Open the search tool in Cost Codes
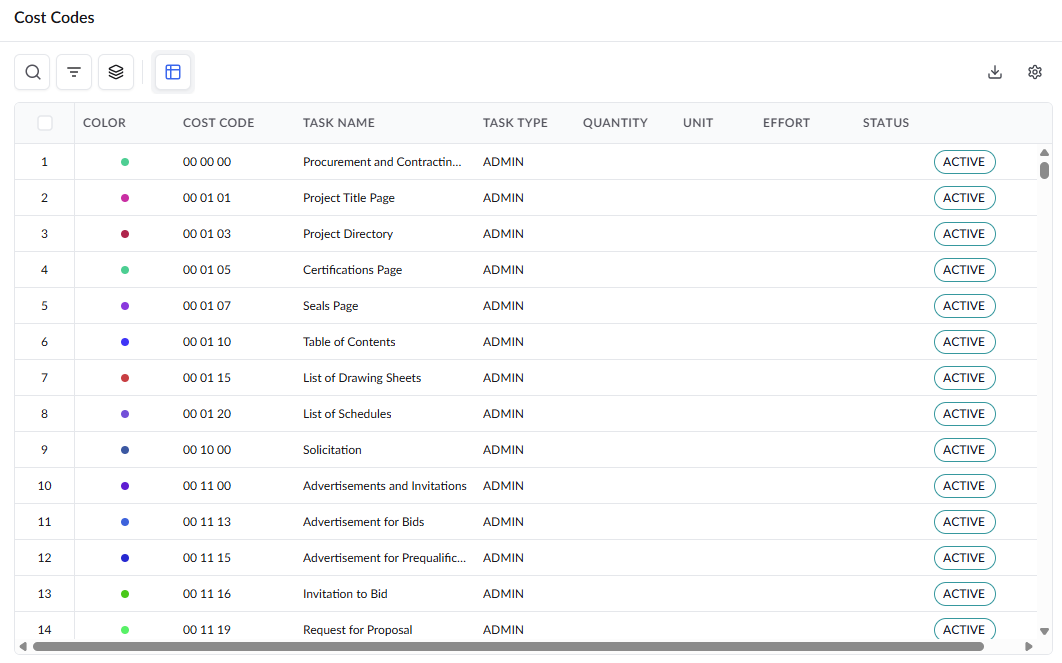 tap(33, 72)
